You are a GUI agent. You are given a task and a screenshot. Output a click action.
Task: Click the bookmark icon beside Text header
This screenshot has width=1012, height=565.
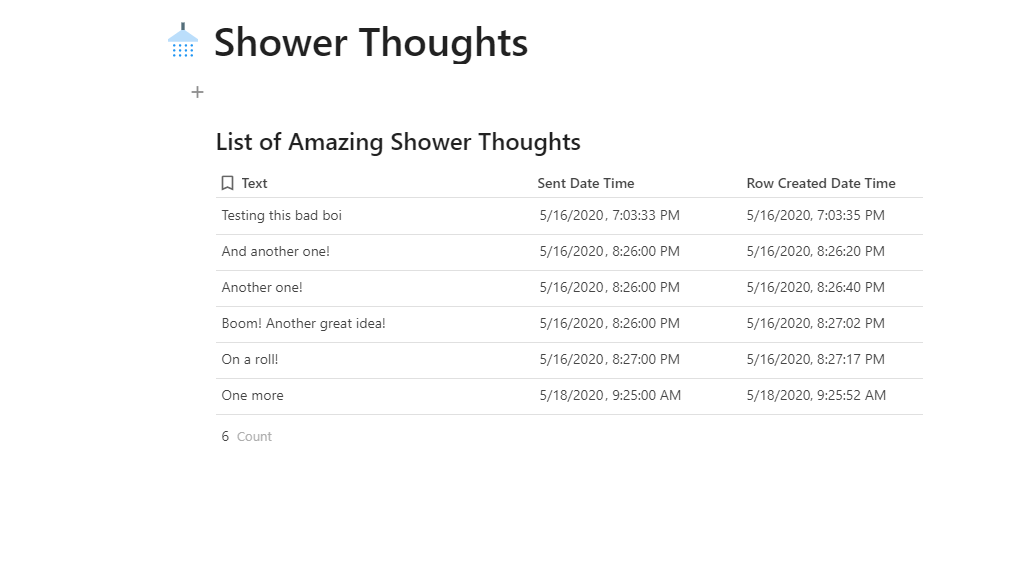(228, 183)
